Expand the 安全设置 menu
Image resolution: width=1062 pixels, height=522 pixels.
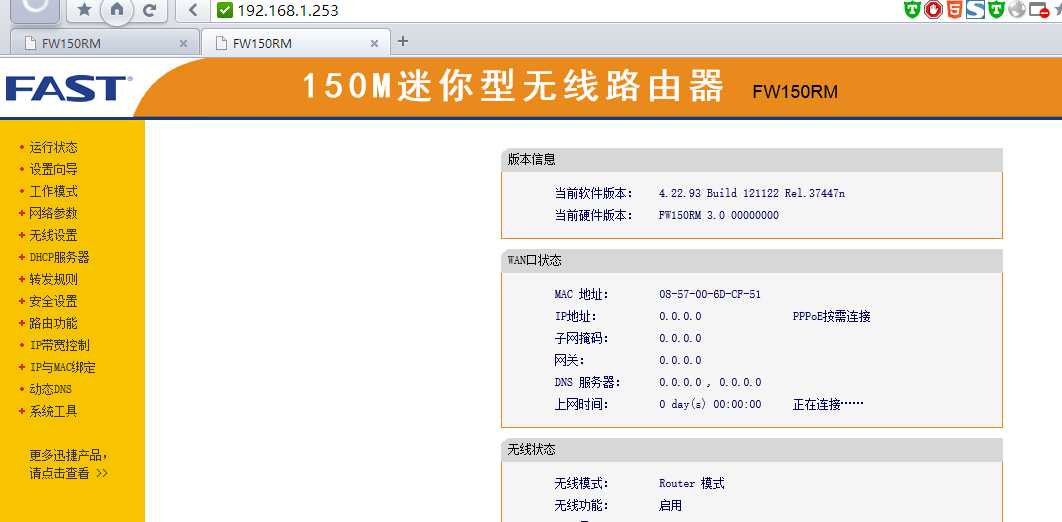tap(53, 301)
